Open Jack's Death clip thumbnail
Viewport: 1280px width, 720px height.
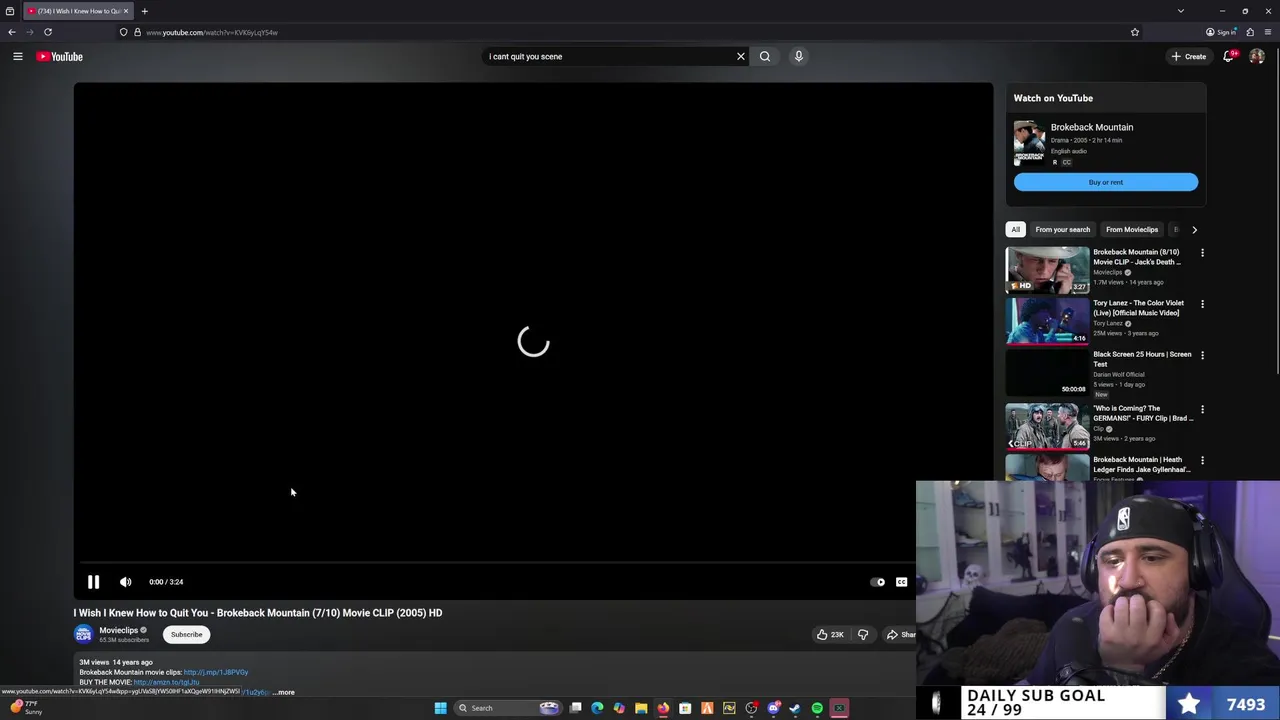1047,270
